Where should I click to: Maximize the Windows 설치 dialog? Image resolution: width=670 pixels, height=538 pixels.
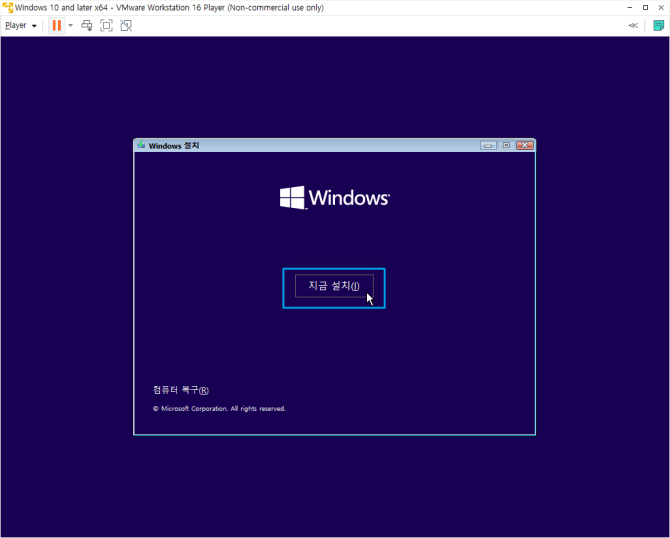tap(506, 146)
